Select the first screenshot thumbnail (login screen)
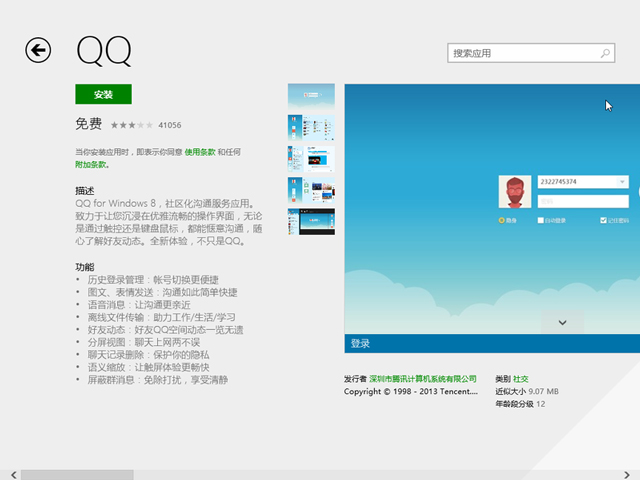 (x=311, y=96)
